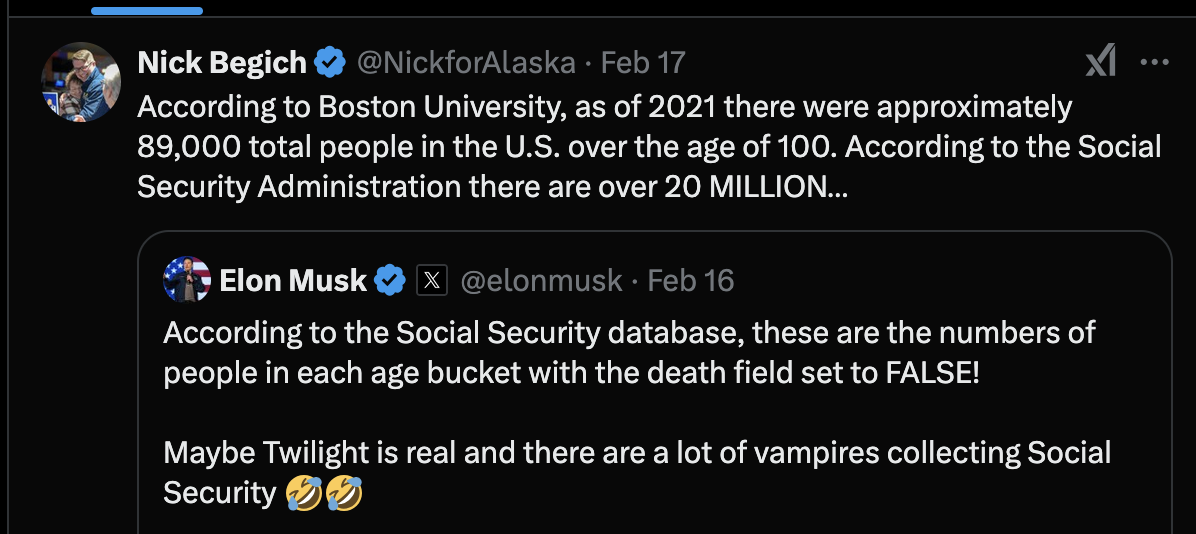Viewport: 1196px width, 534px height.
Task: Expand truncated text after "20 MILLION"
Action: coord(836,187)
